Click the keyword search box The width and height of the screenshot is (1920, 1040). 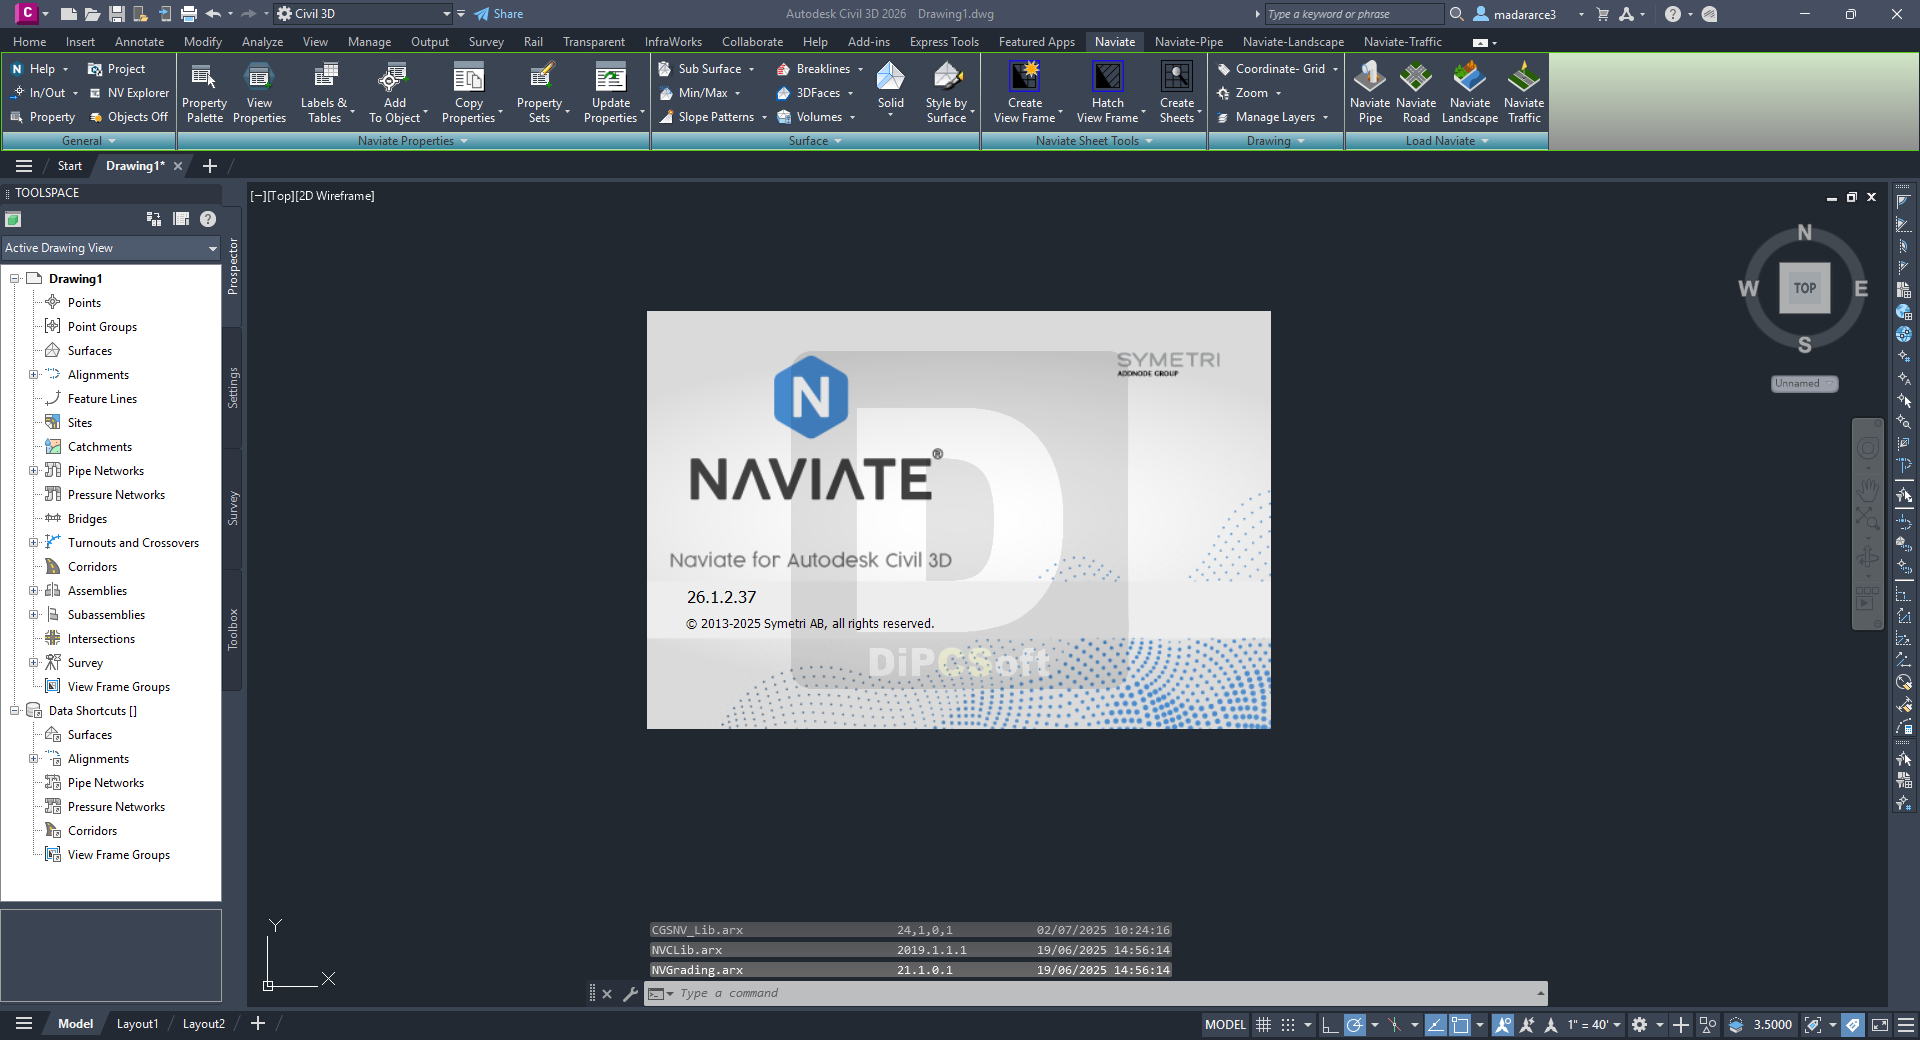click(x=1353, y=14)
